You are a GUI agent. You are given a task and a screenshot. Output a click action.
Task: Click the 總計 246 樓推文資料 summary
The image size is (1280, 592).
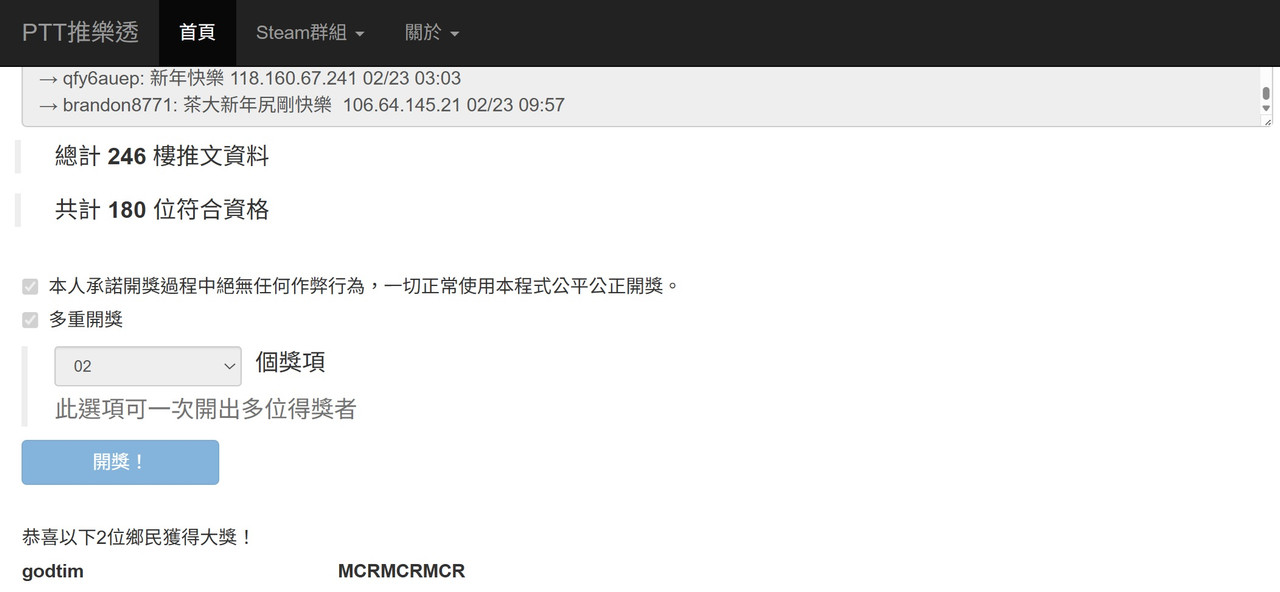[x=162, y=156]
